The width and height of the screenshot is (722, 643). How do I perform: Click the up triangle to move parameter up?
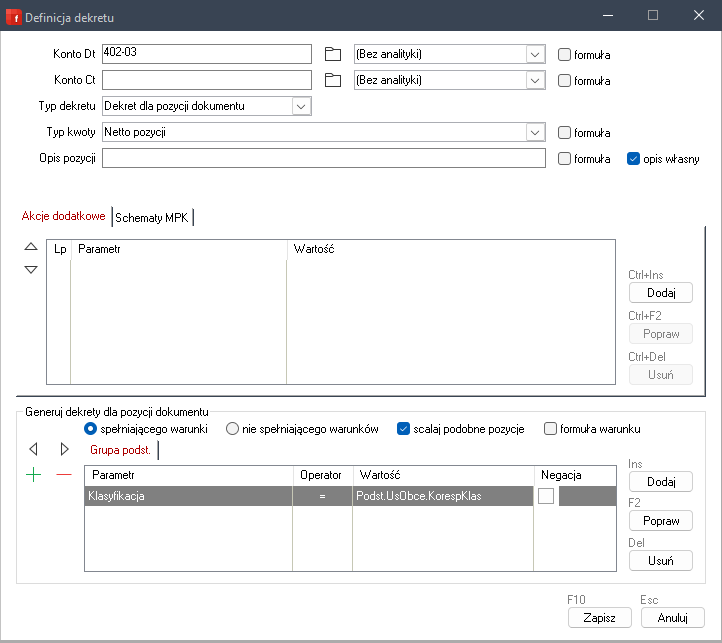click(x=31, y=247)
